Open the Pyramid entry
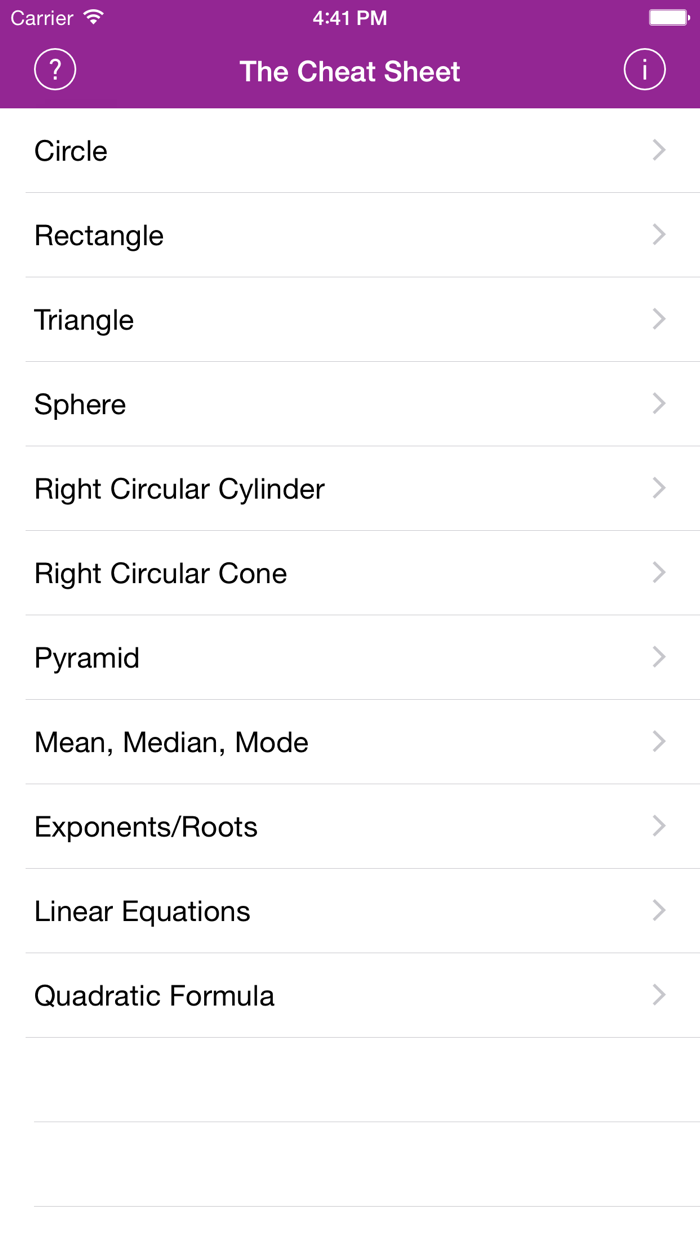Viewport: 700px width, 1244px height. 350,657
